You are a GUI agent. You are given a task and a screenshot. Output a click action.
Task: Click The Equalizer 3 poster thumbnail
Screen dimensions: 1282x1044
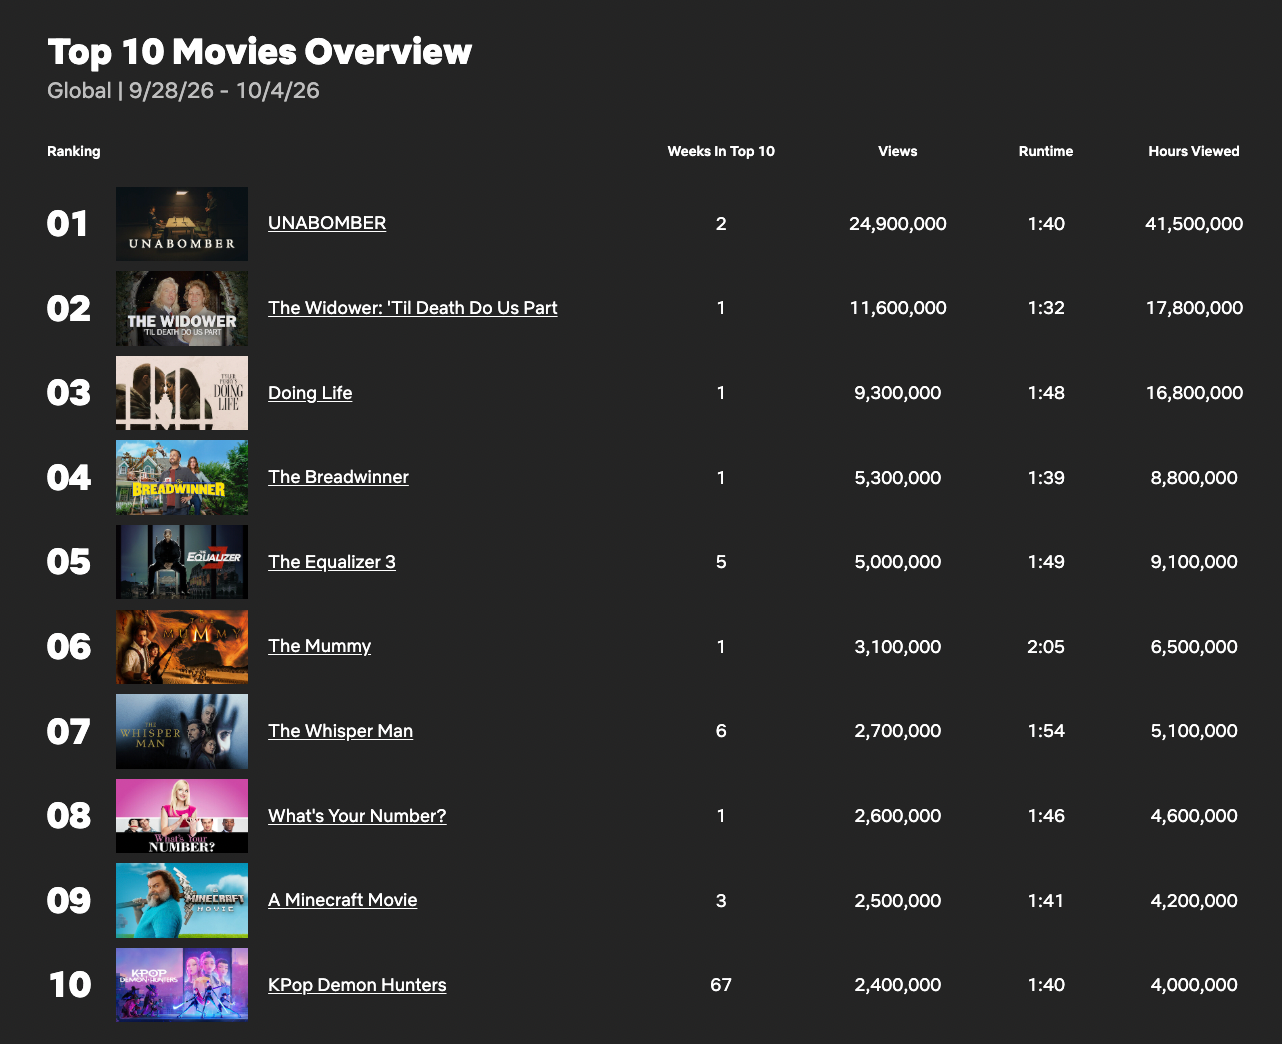pos(182,562)
